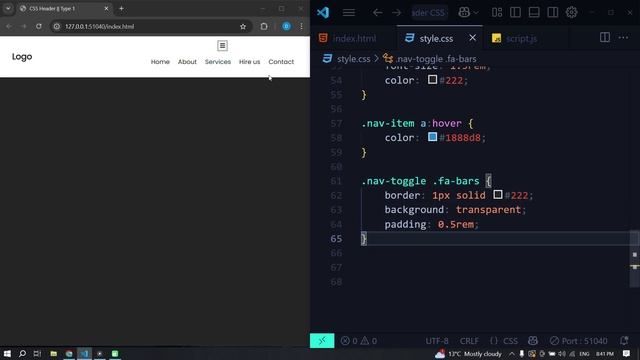Open the Contact nav link
Screen dimensions: 640x360
point(281,62)
